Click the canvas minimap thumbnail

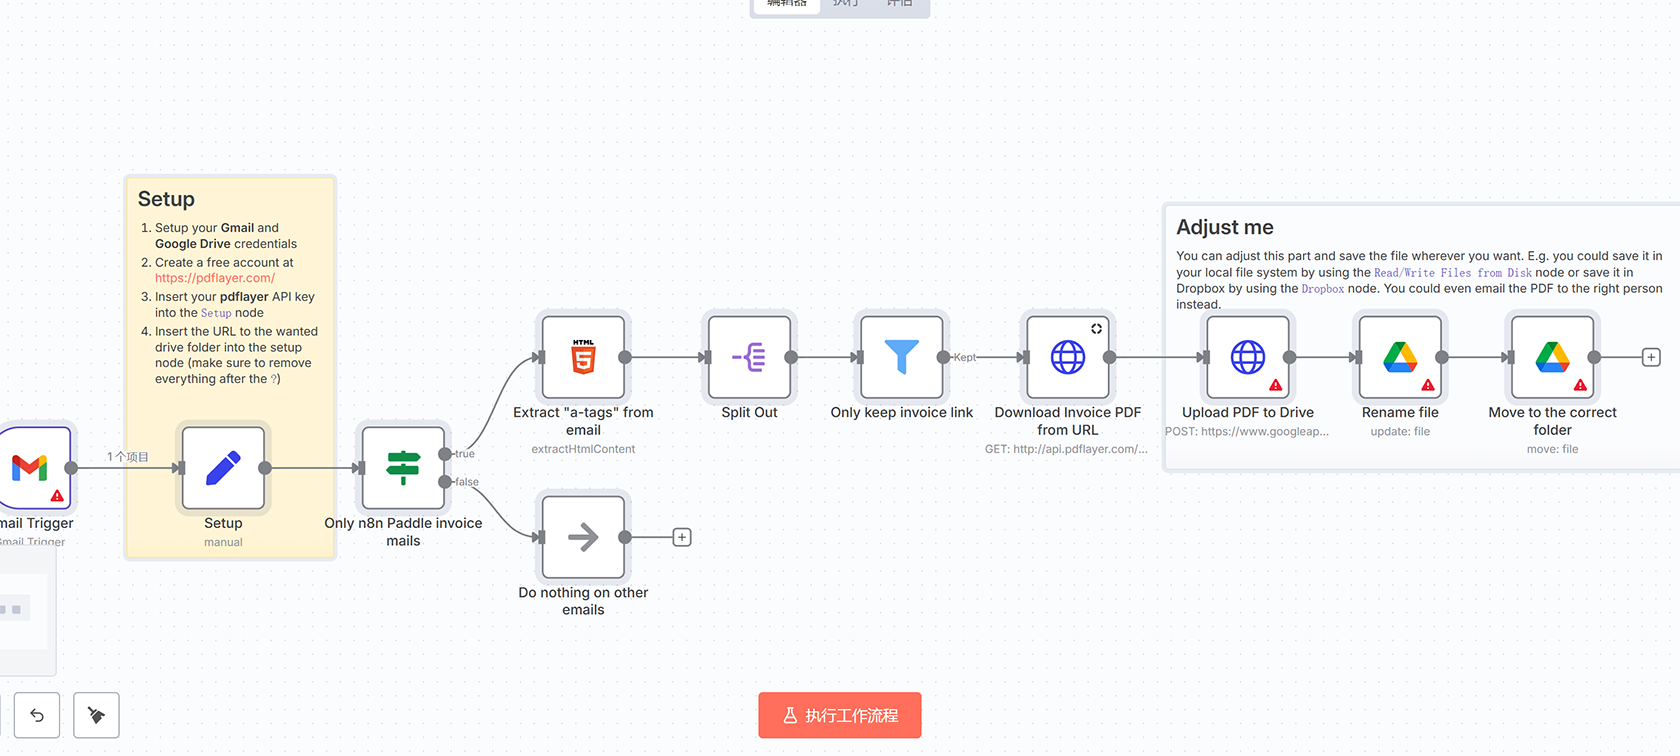pos(20,610)
